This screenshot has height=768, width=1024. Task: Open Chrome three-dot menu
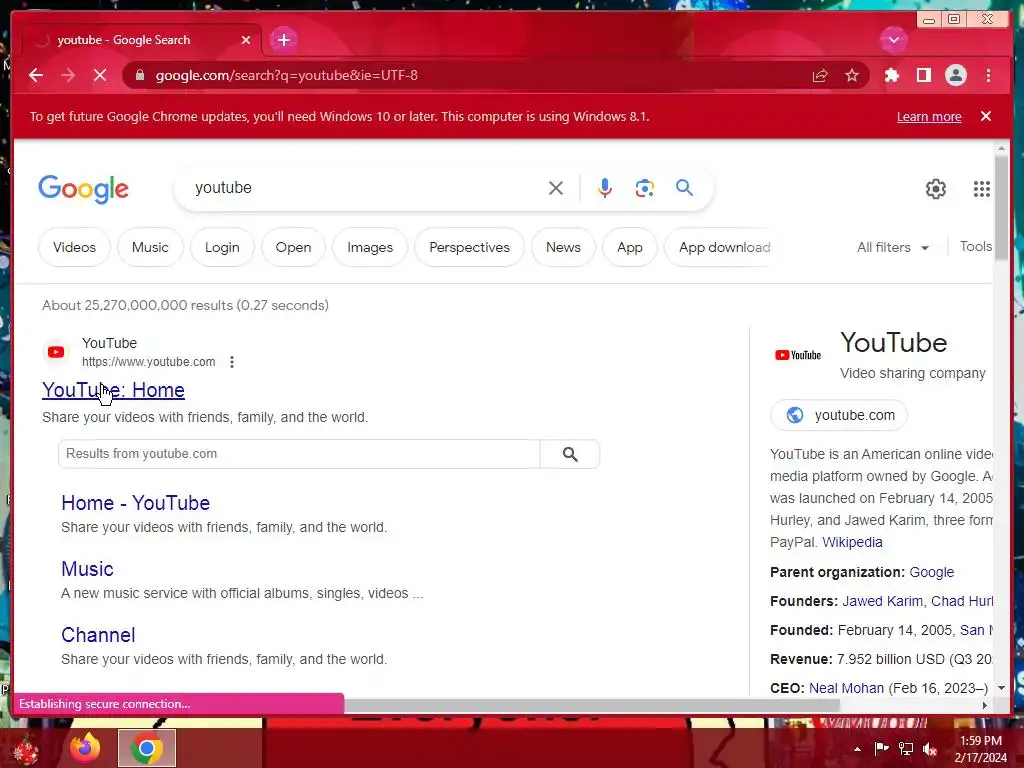(x=988, y=75)
